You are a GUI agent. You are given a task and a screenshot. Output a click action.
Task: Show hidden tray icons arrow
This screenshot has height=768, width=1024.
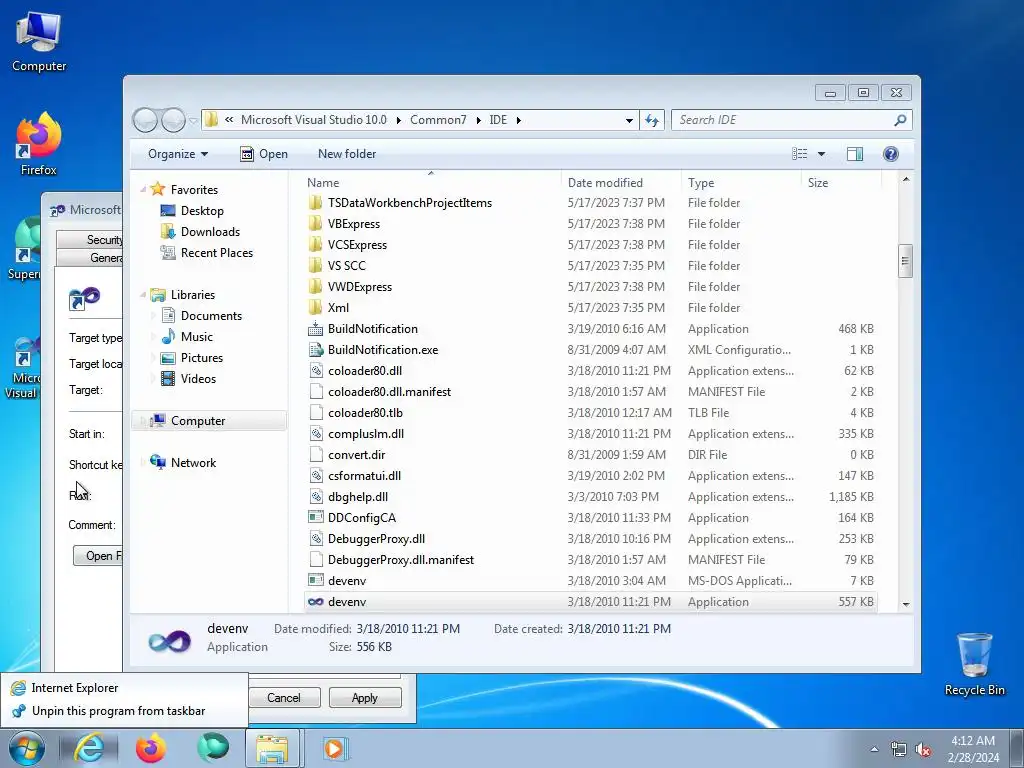(x=874, y=750)
